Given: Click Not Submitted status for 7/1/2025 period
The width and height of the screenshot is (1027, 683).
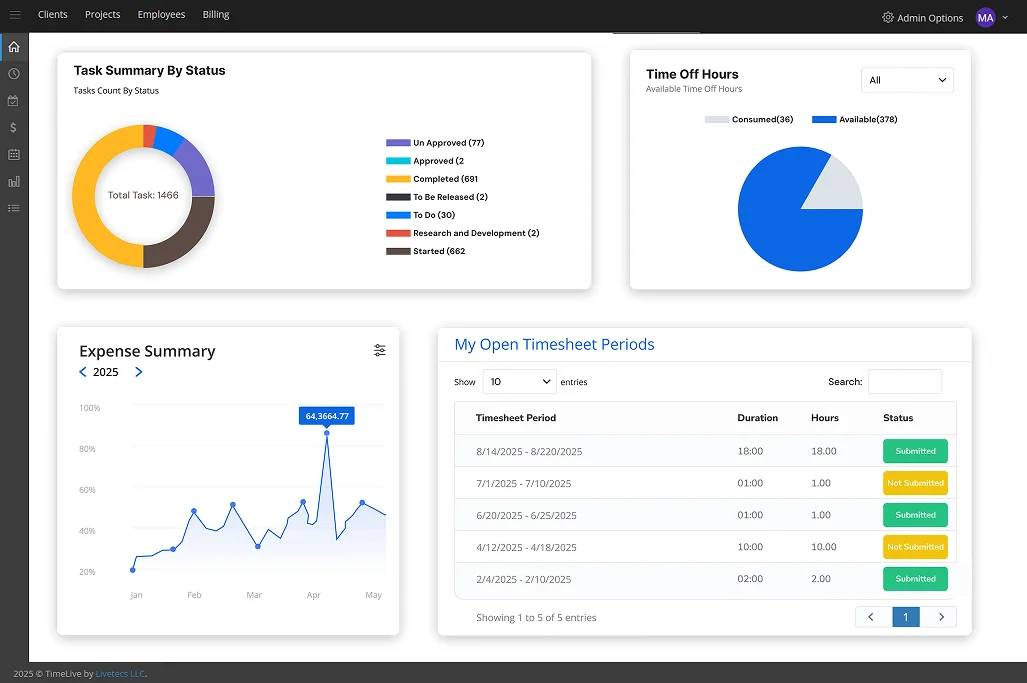Looking at the screenshot, I should click(x=915, y=483).
